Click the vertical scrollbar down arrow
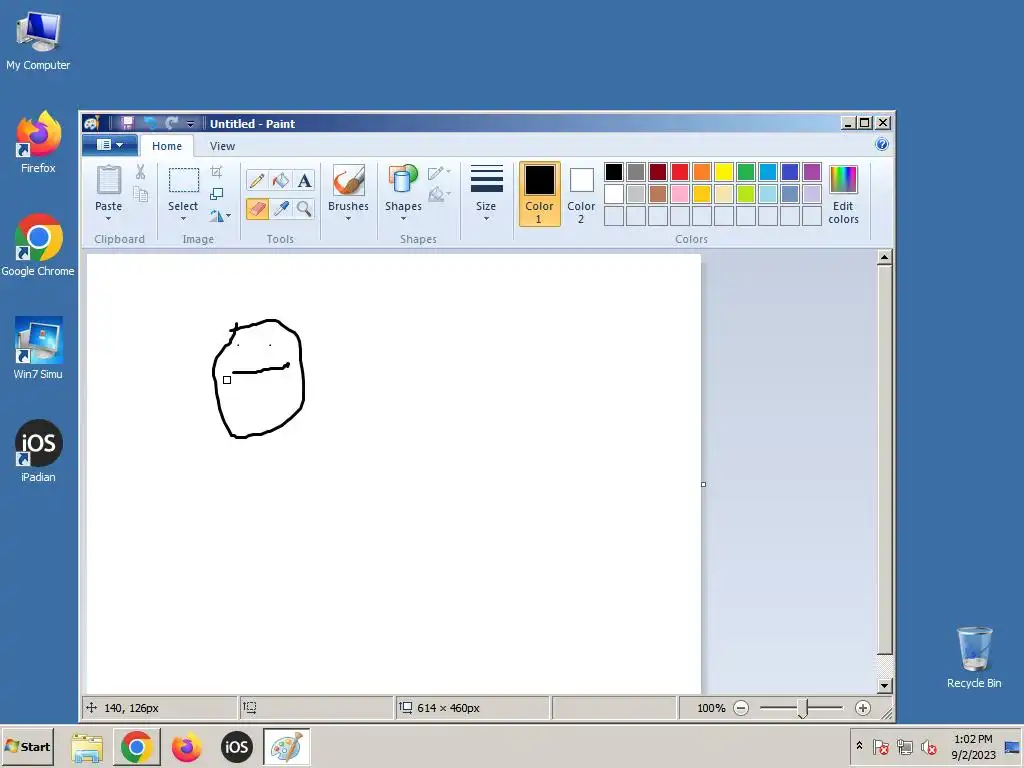Viewport: 1024px width, 768px height. (x=885, y=686)
